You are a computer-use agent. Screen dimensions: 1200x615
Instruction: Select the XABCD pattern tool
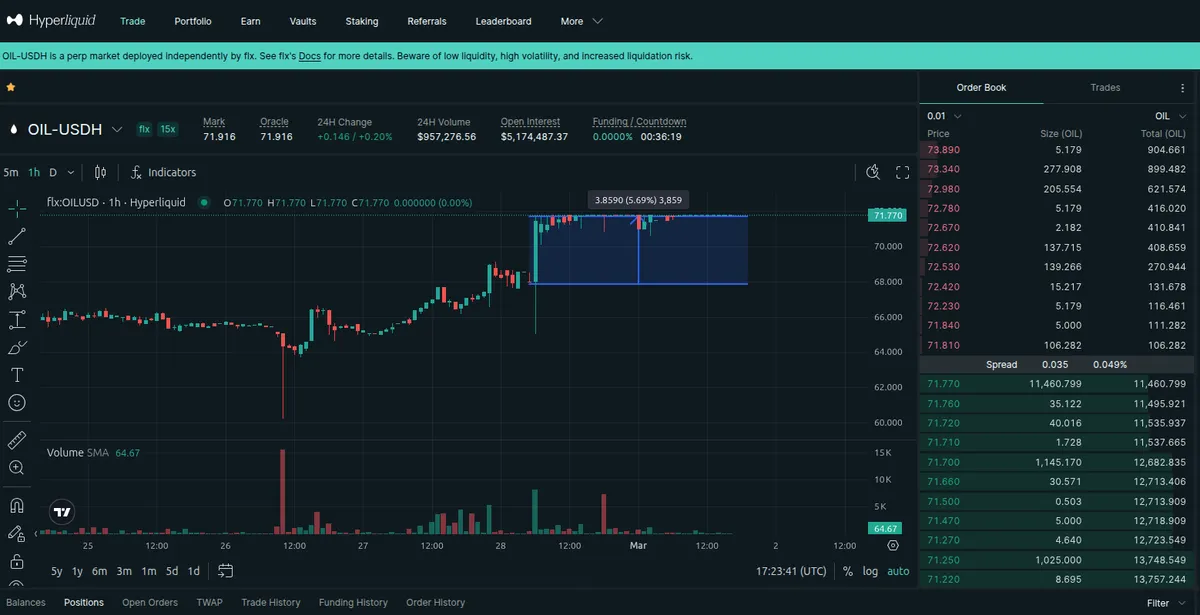click(x=17, y=292)
